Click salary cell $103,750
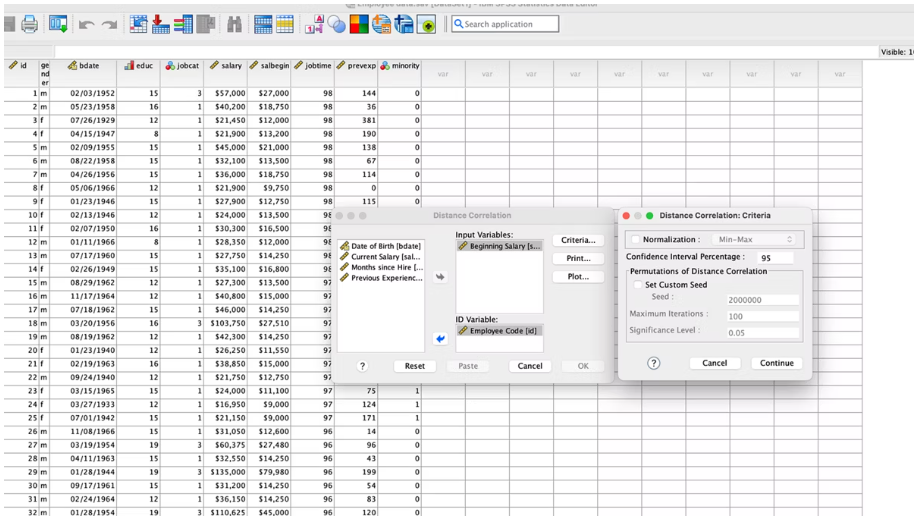This screenshot has width=922, height=531. pos(225,323)
